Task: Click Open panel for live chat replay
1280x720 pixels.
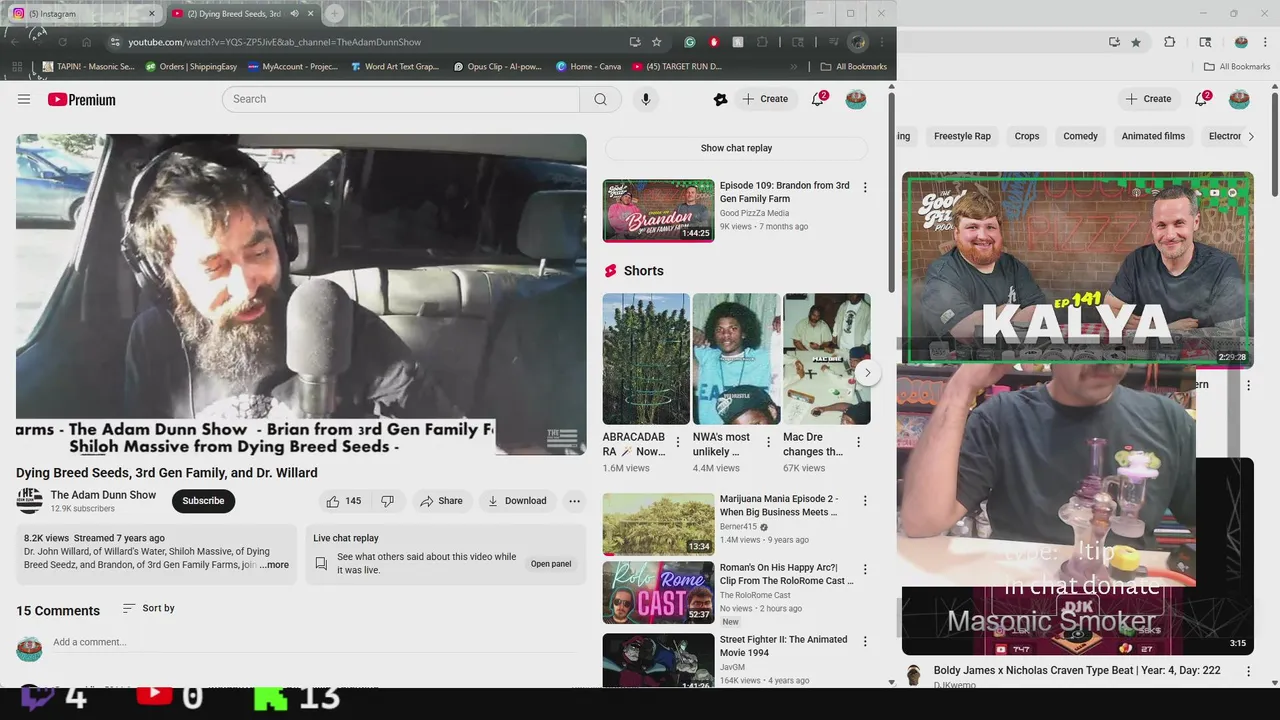Action: pos(551,564)
